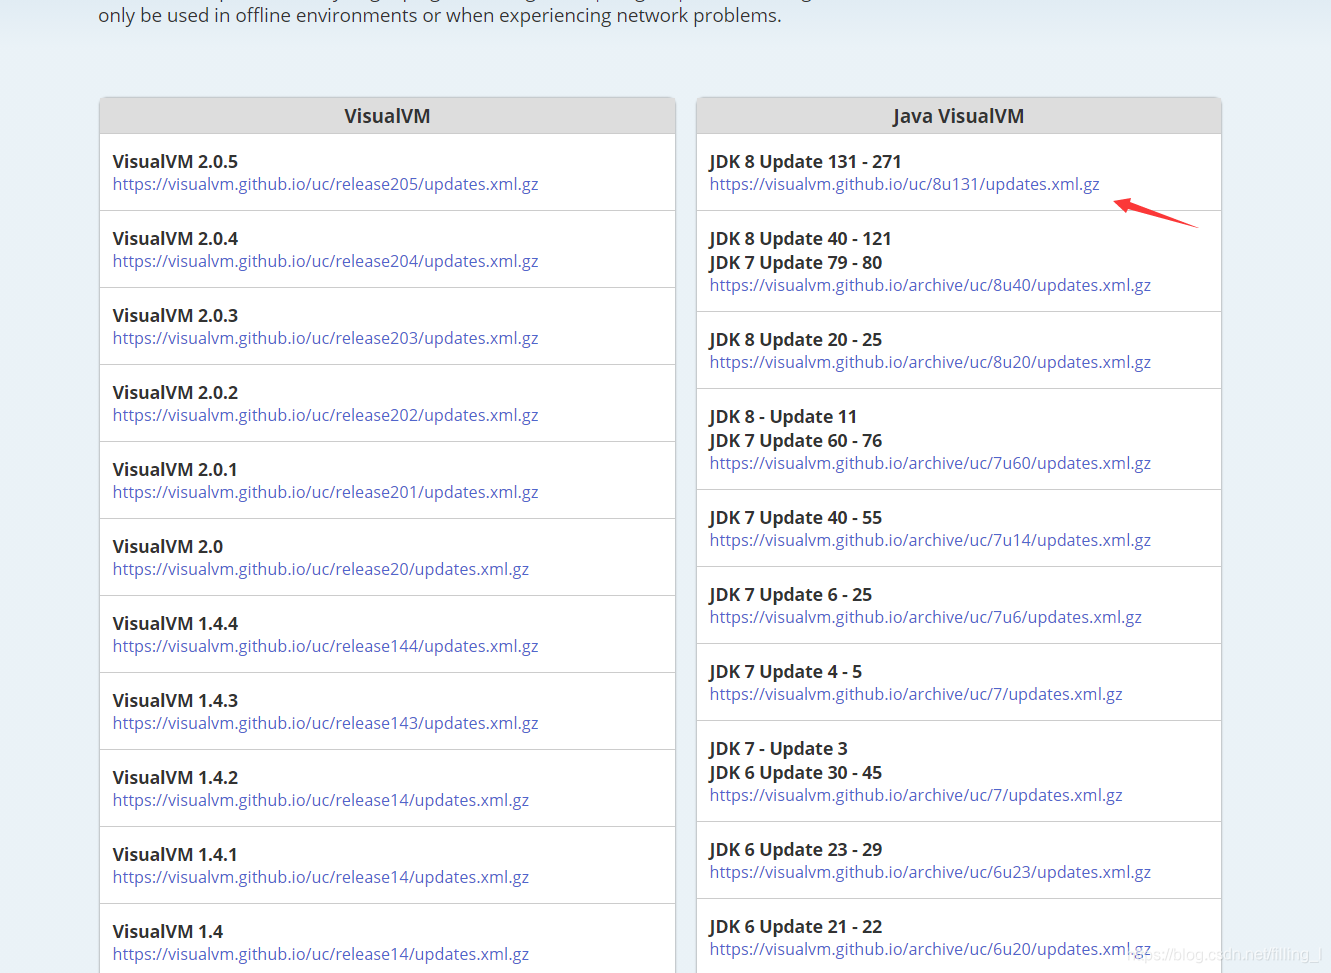This screenshot has width=1331, height=973.
Task: Click the VisualVM column header
Action: (387, 116)
